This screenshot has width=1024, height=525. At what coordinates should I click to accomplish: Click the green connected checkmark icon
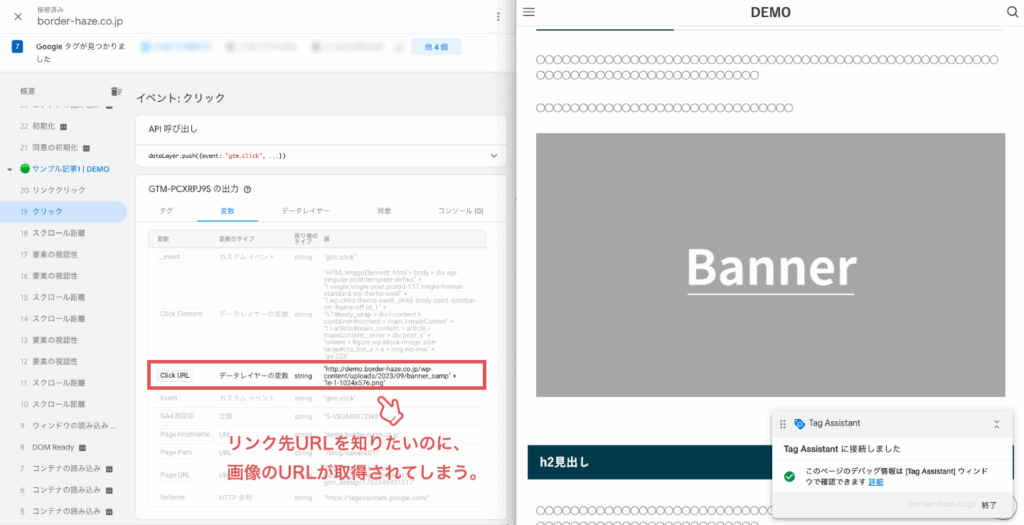click(789, 476)
